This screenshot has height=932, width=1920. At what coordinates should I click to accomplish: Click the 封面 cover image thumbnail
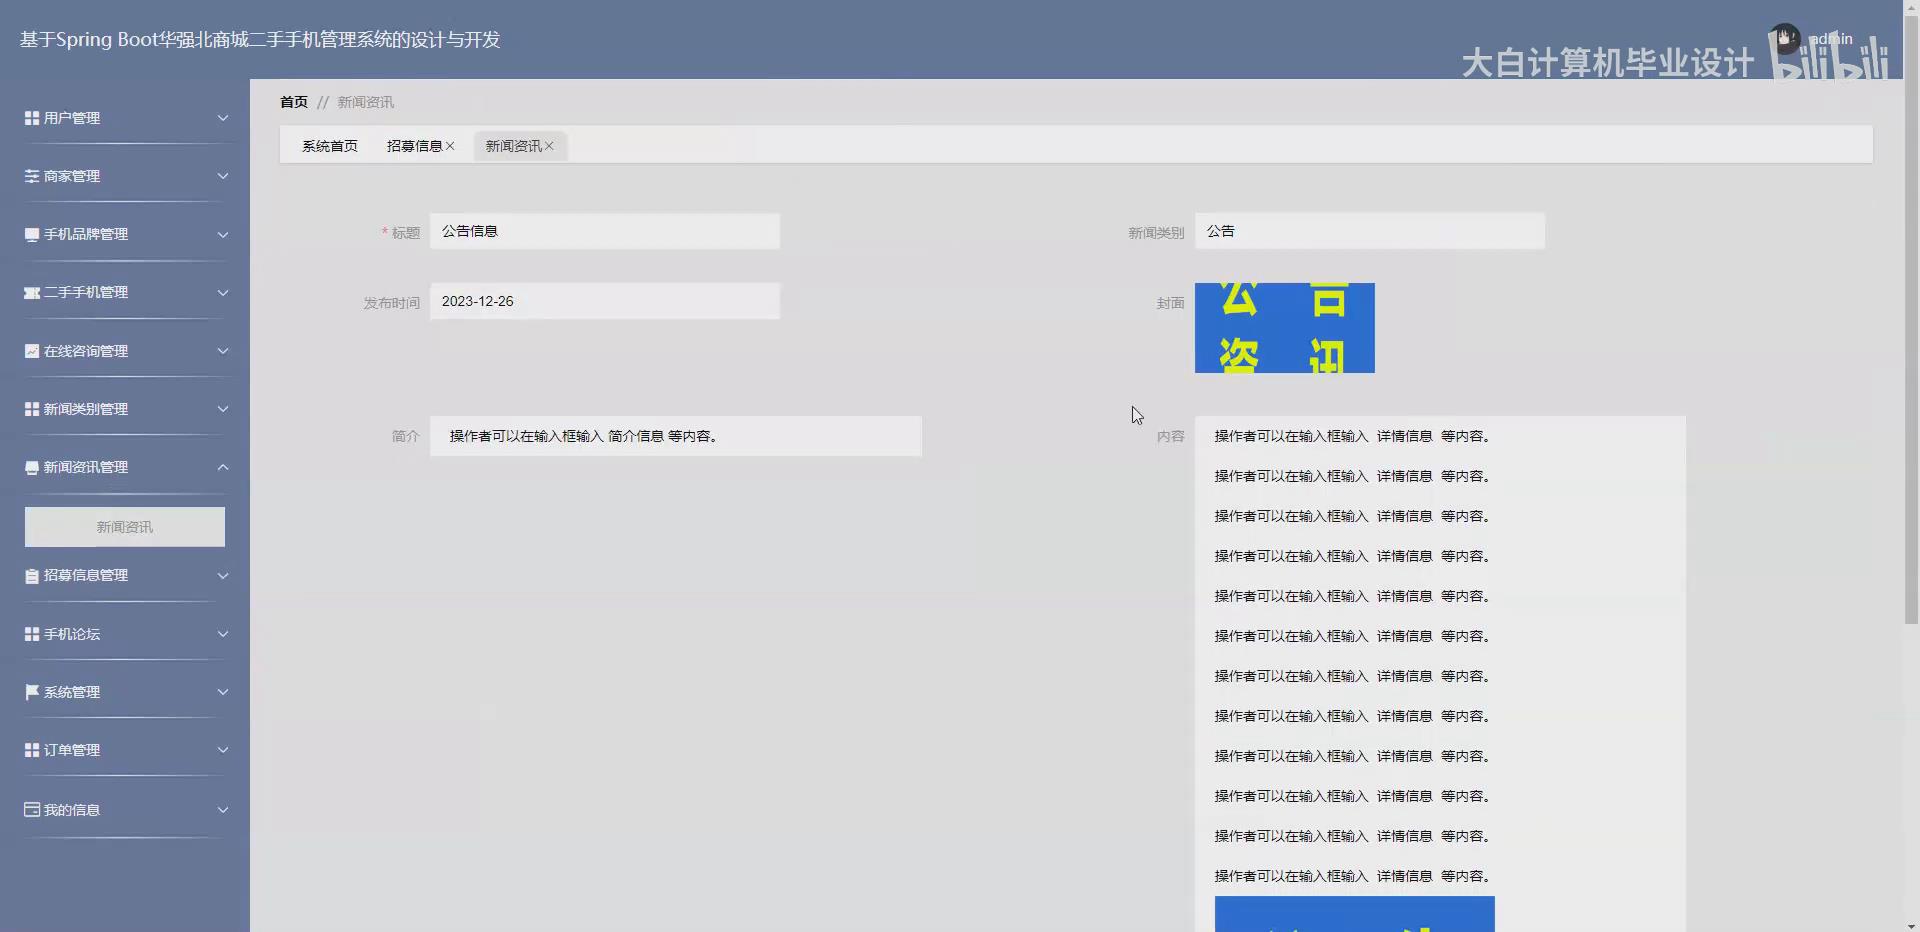click(x=1285, y=328)
